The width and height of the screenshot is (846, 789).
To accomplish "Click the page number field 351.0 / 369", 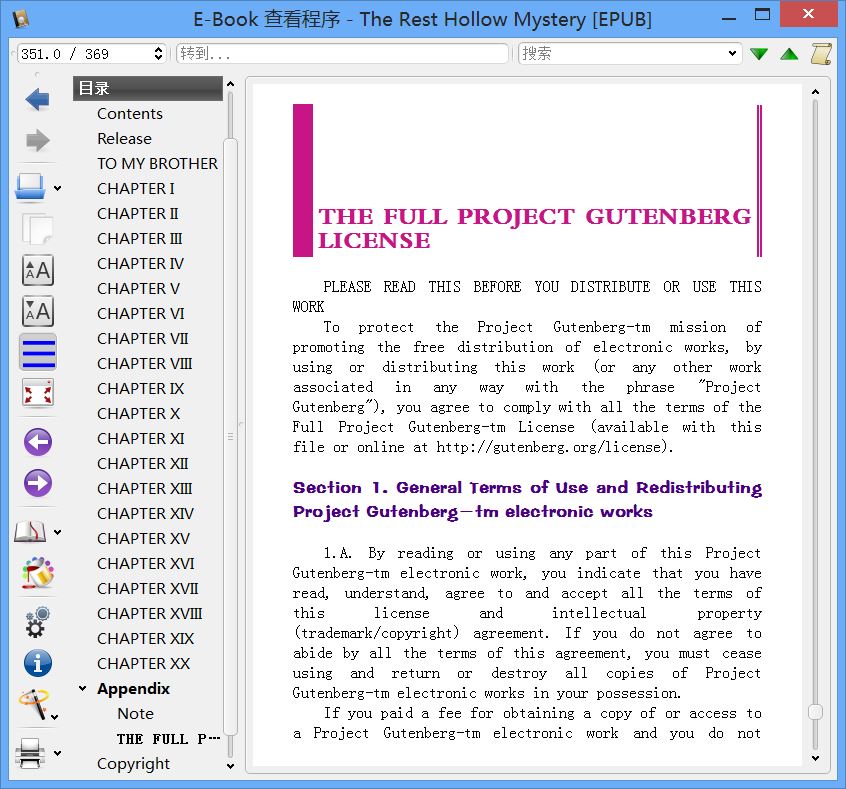I will [x=85, y=53].
